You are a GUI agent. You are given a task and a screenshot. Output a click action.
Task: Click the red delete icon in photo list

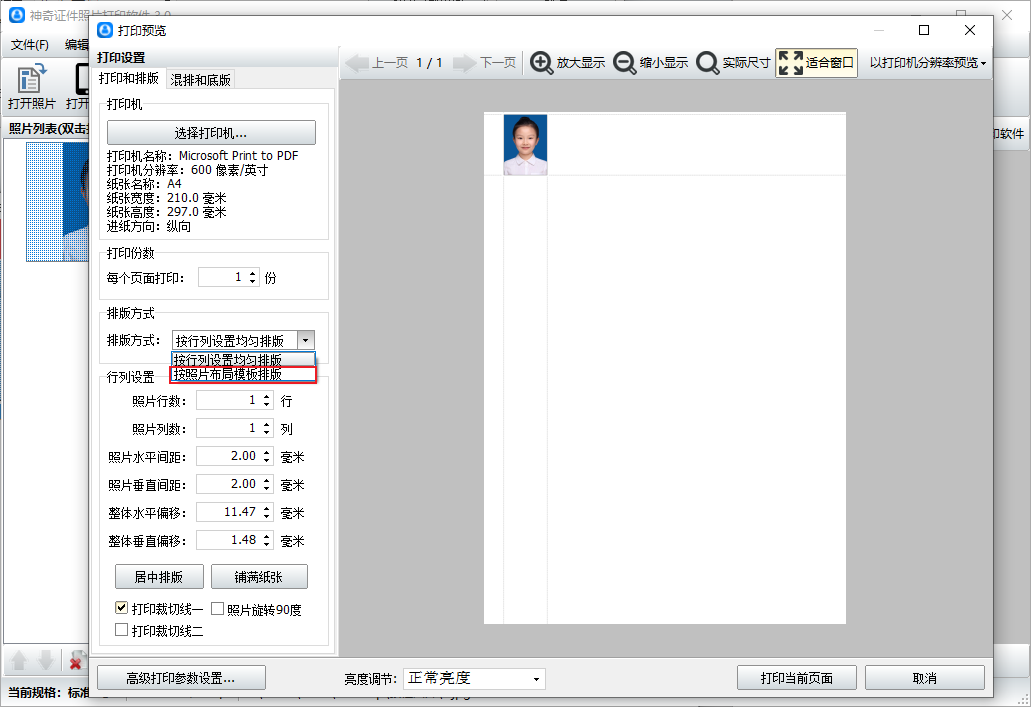pos(75,661)
